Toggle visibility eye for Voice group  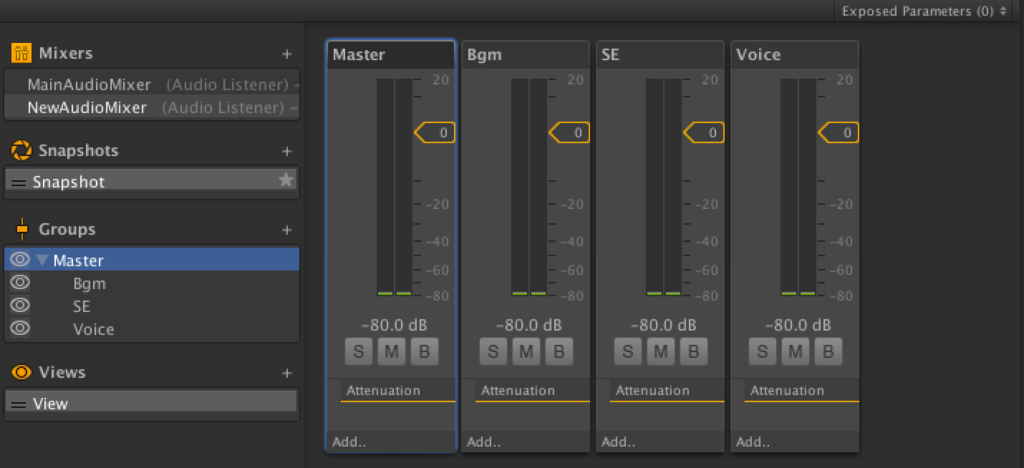click(20, 328)
